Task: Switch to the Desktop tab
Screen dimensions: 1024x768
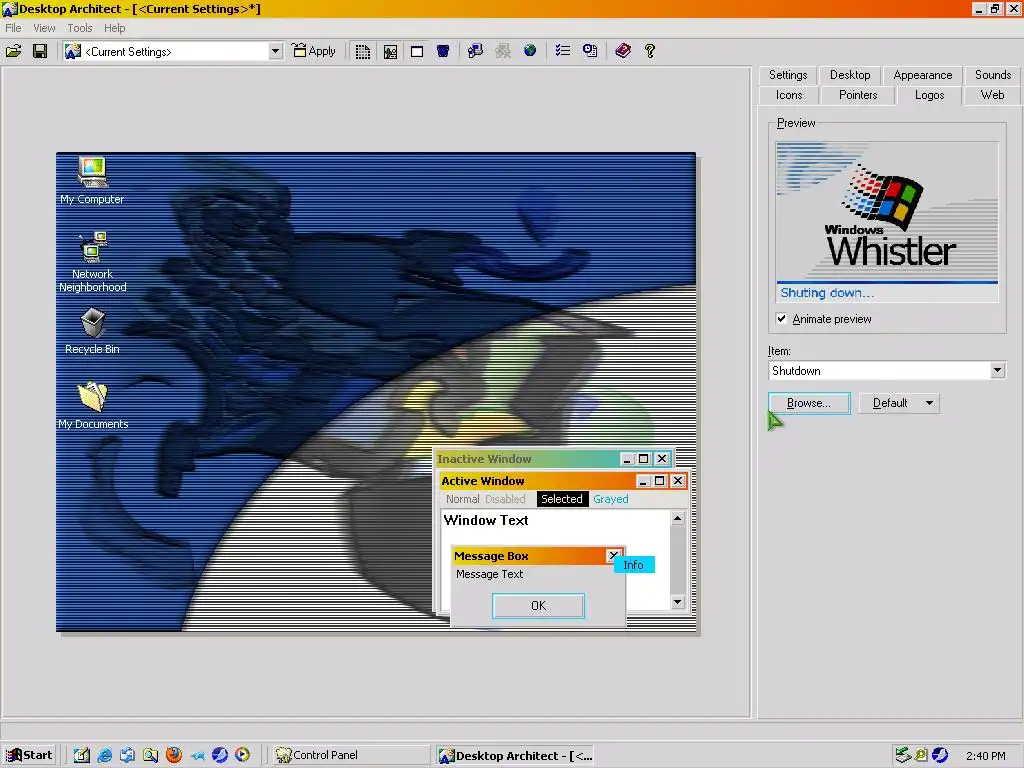Action: (x=850, y=74)
